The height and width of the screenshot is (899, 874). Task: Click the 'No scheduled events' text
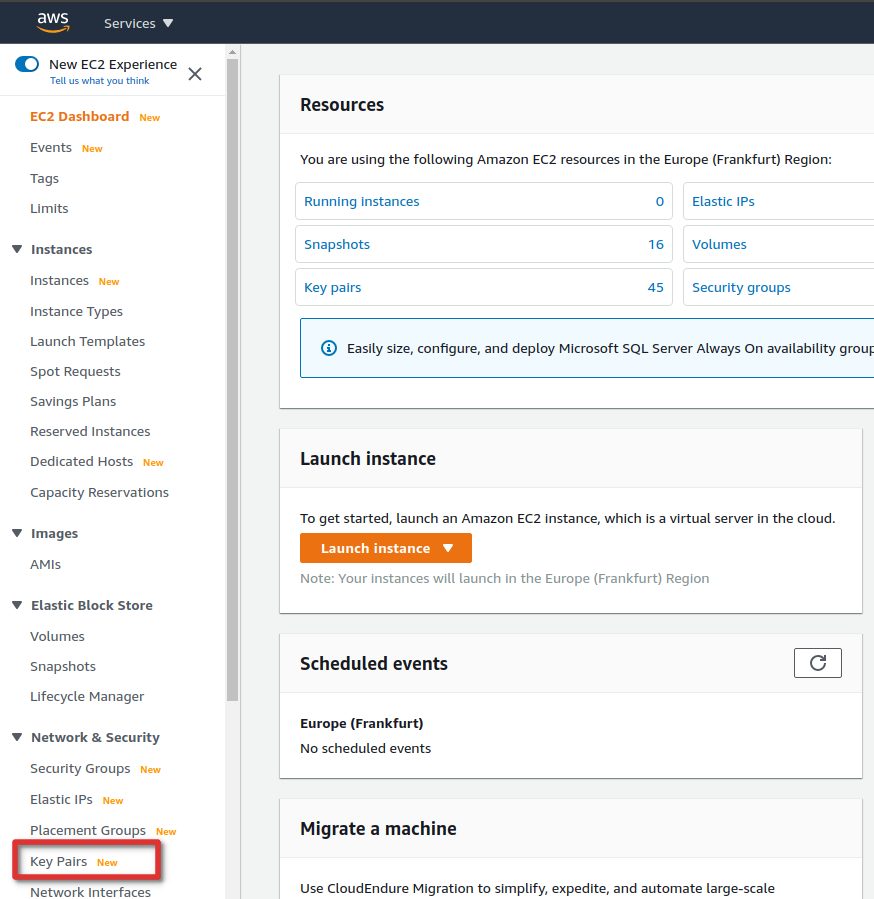pyautogui.click(x=365, y=748)
